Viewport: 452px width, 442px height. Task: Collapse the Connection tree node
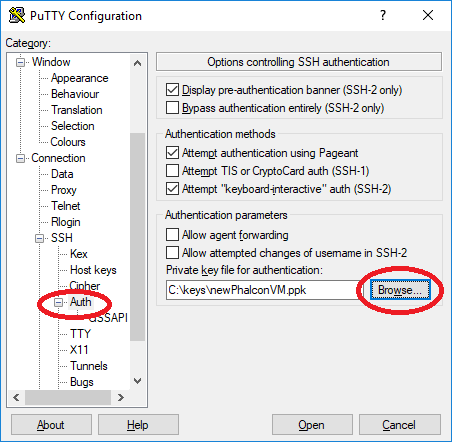[x=21, y=158]
